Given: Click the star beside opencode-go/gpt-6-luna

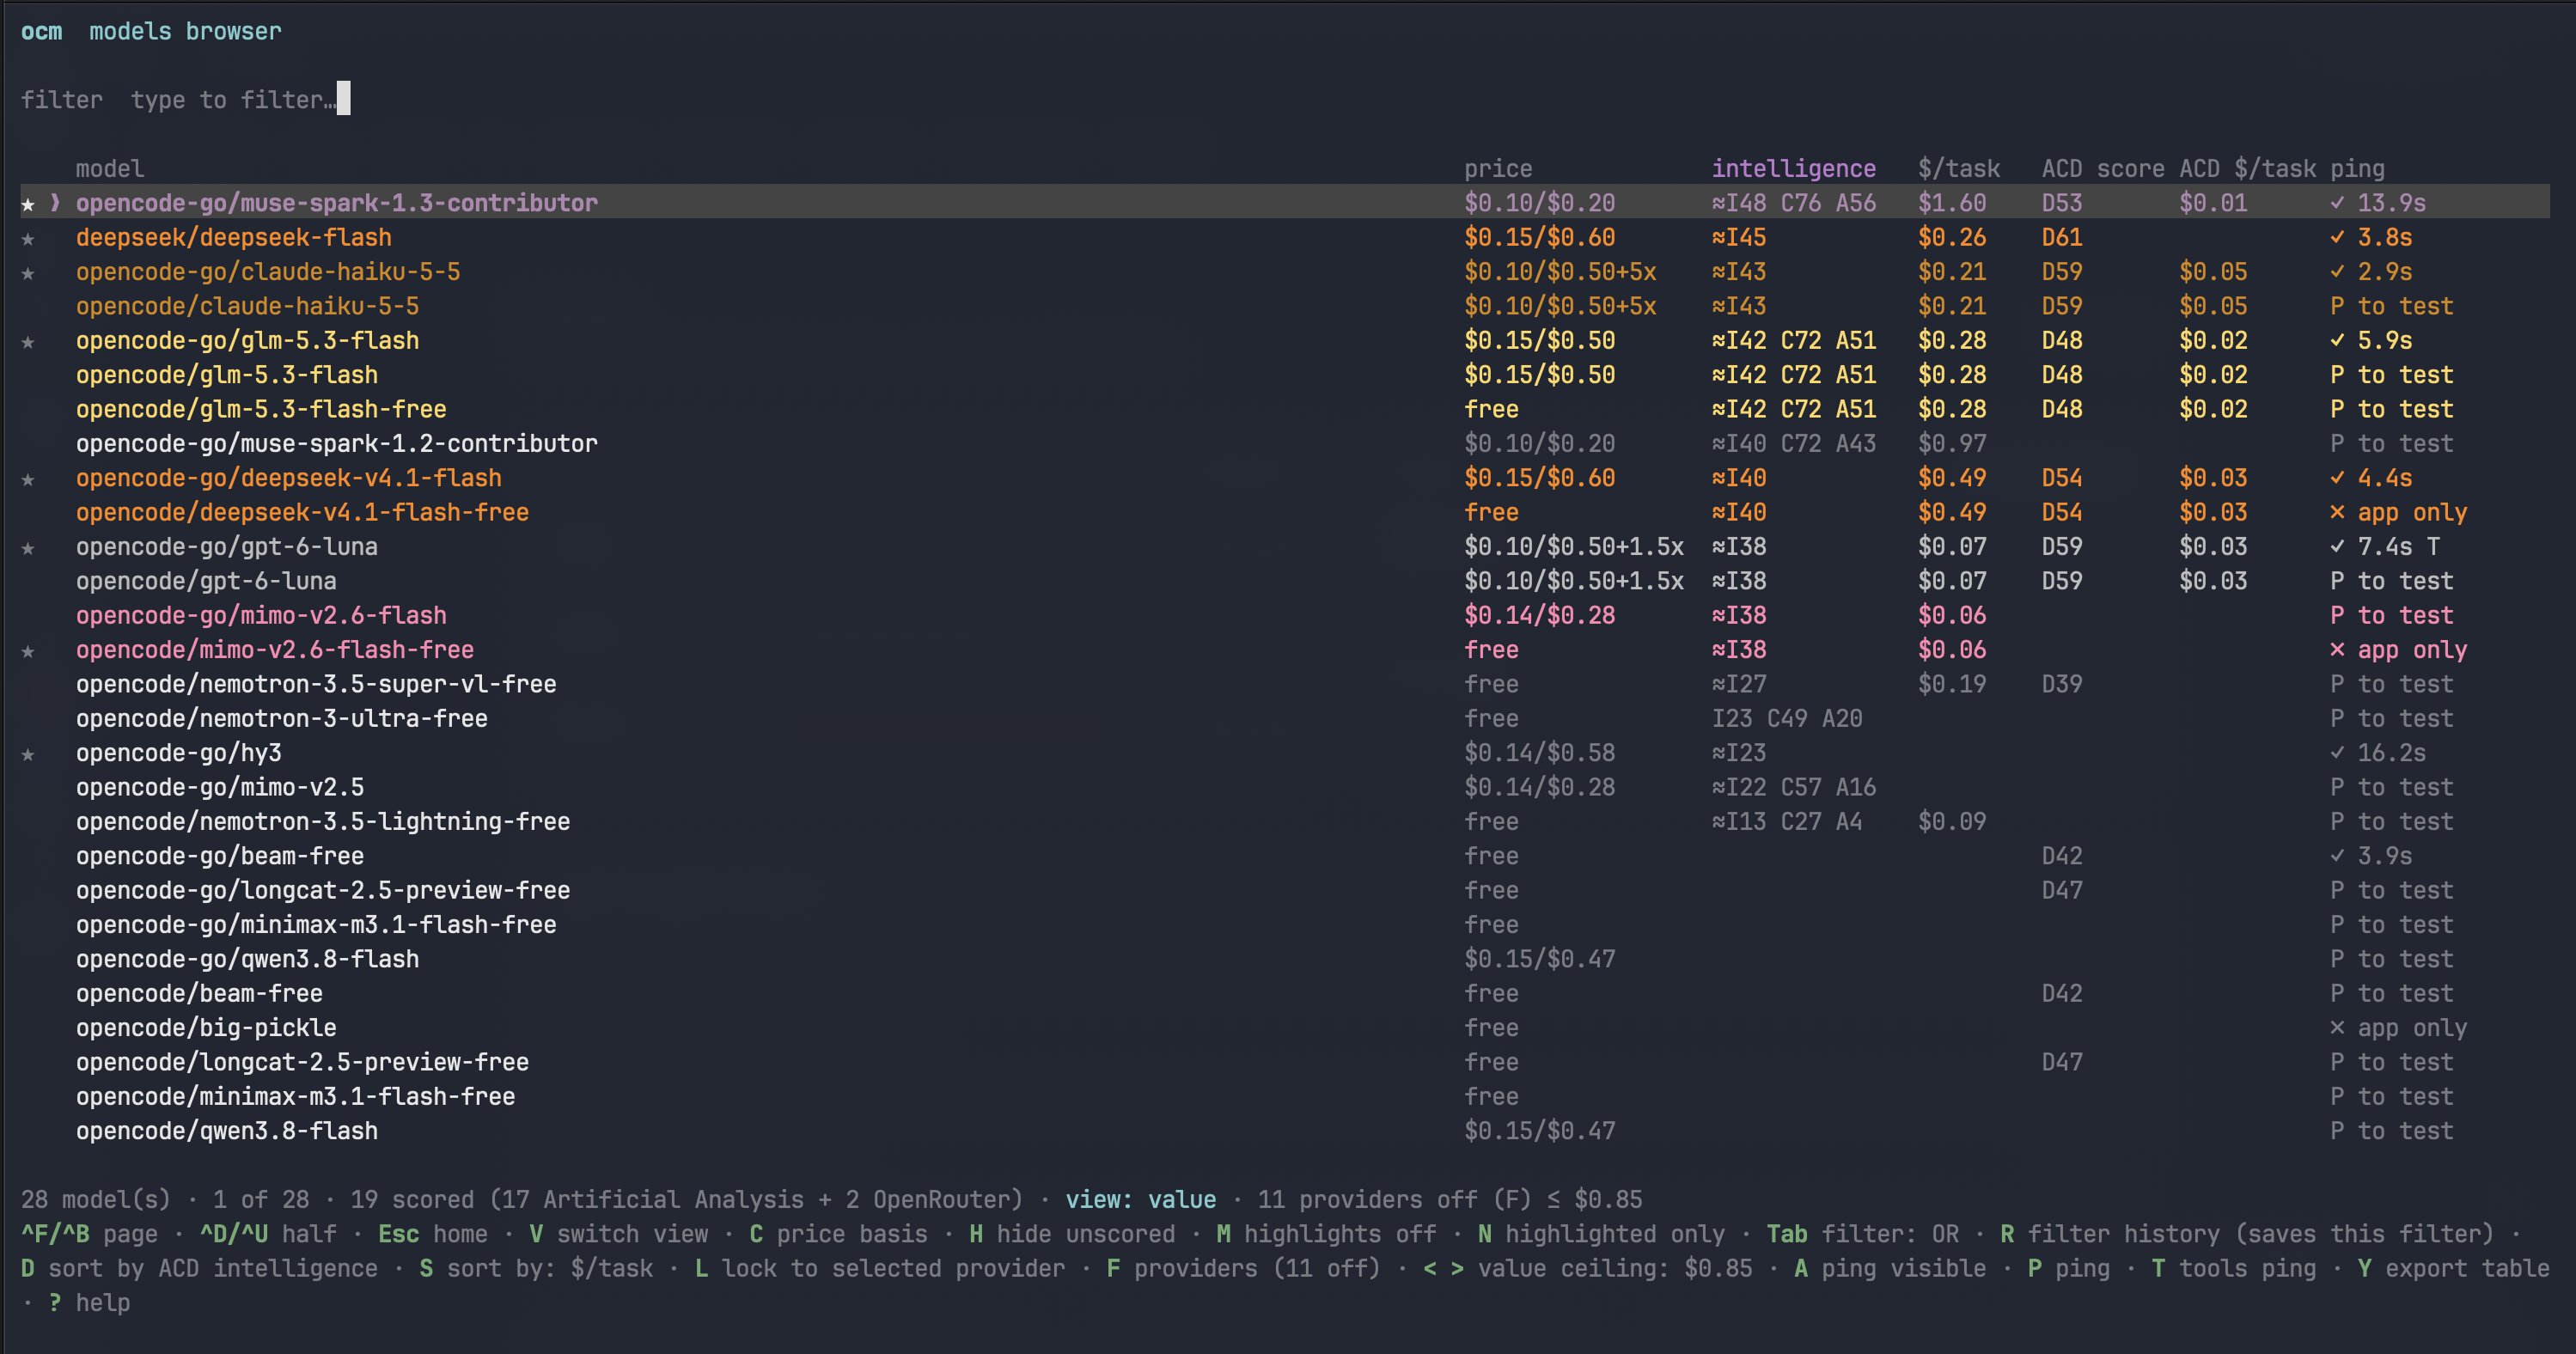Looking at the screenshot, I should [x=28, y=548].
